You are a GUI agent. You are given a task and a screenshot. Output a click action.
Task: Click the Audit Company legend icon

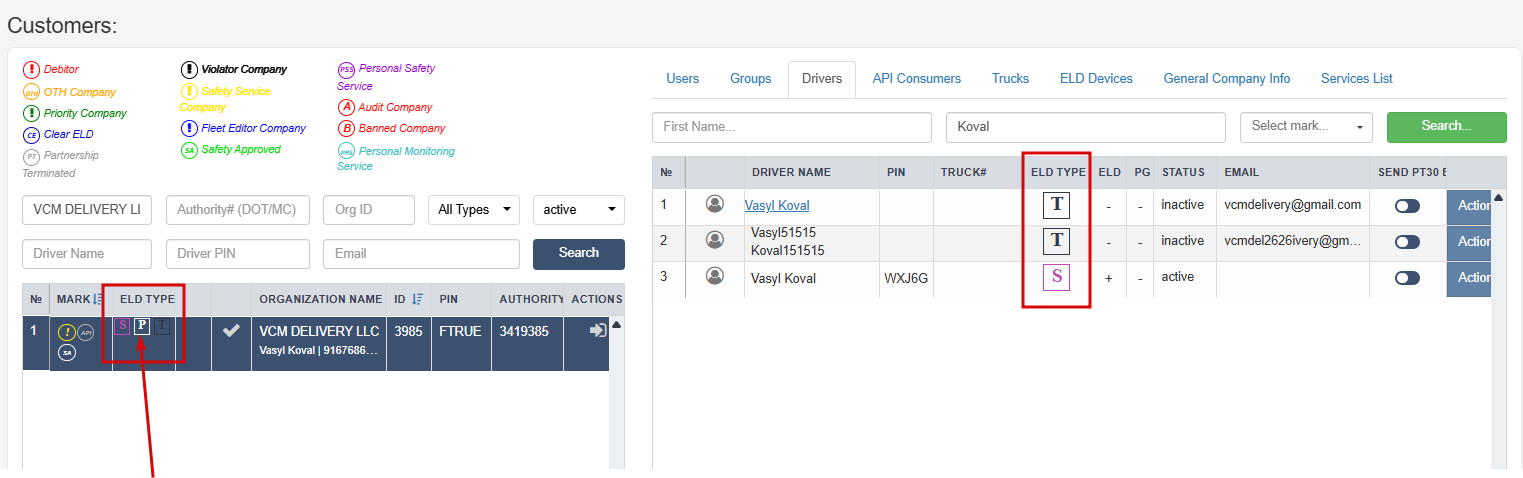(346, 107)
